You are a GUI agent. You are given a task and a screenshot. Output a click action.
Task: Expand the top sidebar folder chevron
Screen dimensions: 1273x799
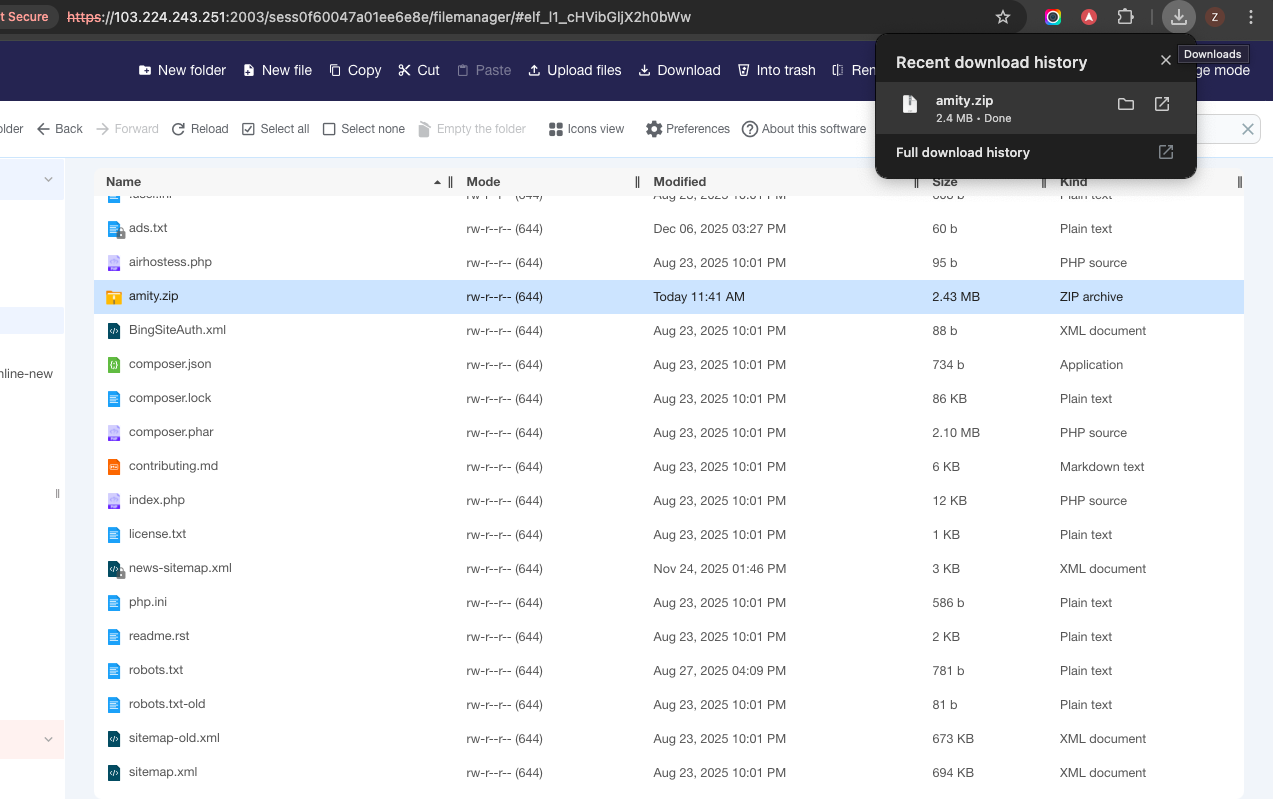pos(48,180)
